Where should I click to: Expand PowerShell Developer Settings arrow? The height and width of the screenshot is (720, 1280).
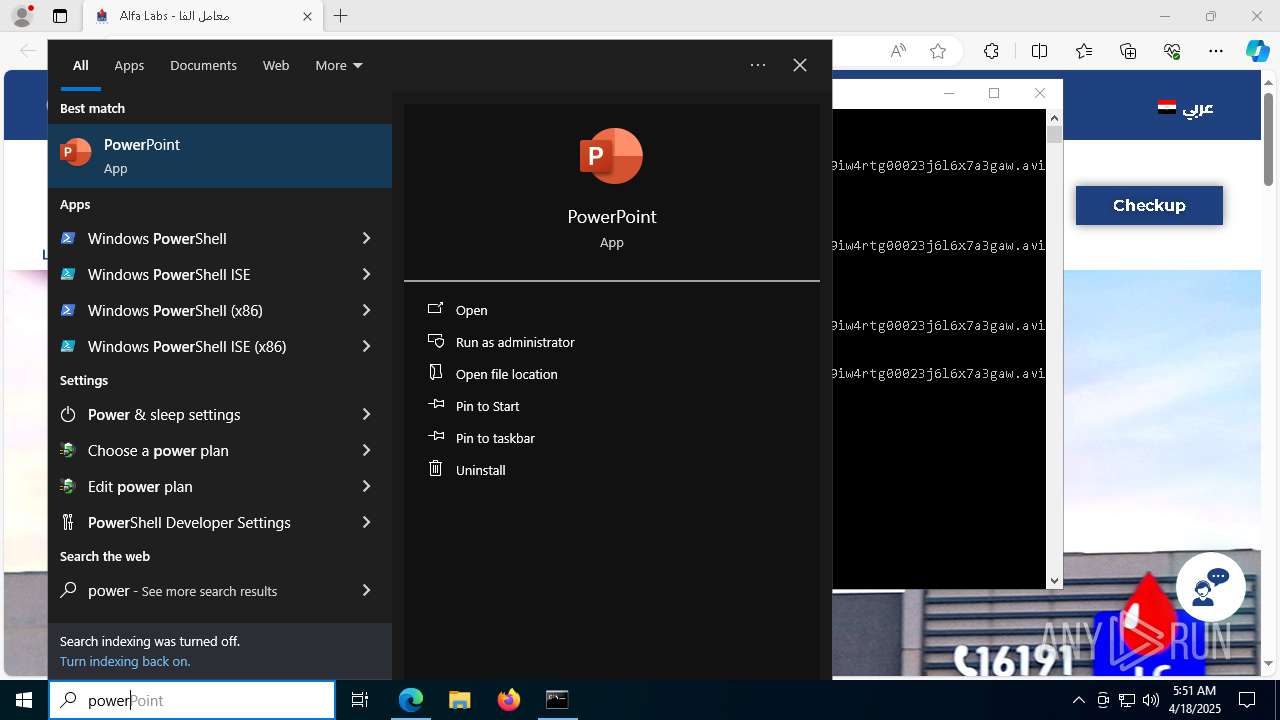tap(366, 522)
